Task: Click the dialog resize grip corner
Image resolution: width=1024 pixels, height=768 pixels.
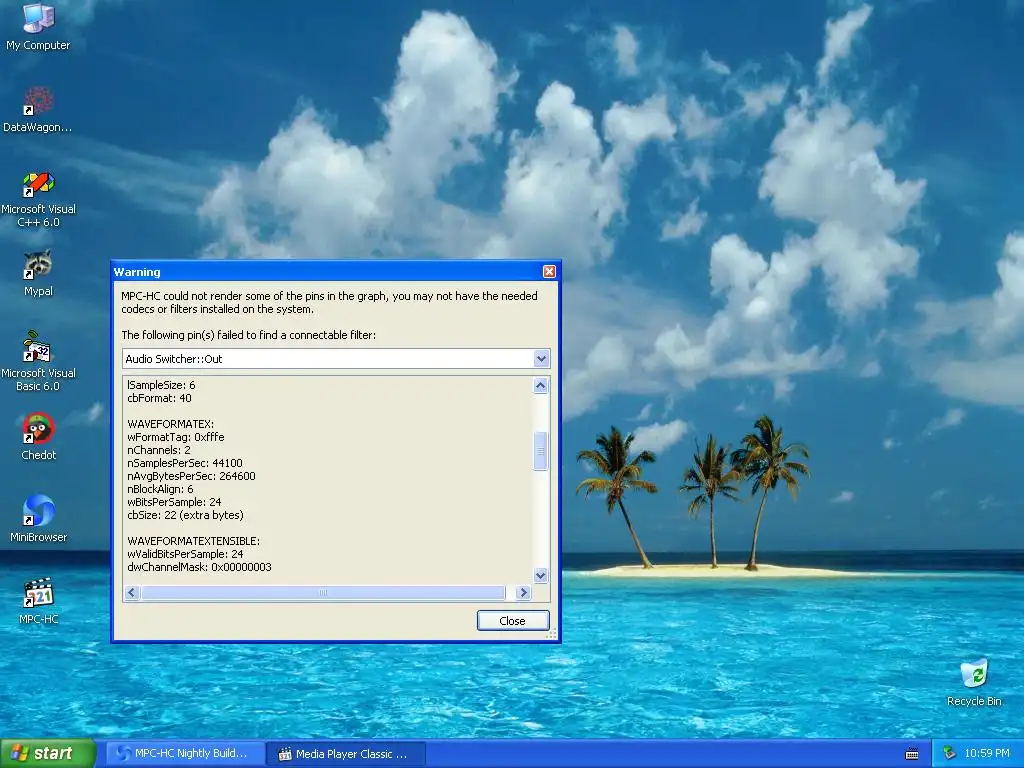Action: [552, 634]
